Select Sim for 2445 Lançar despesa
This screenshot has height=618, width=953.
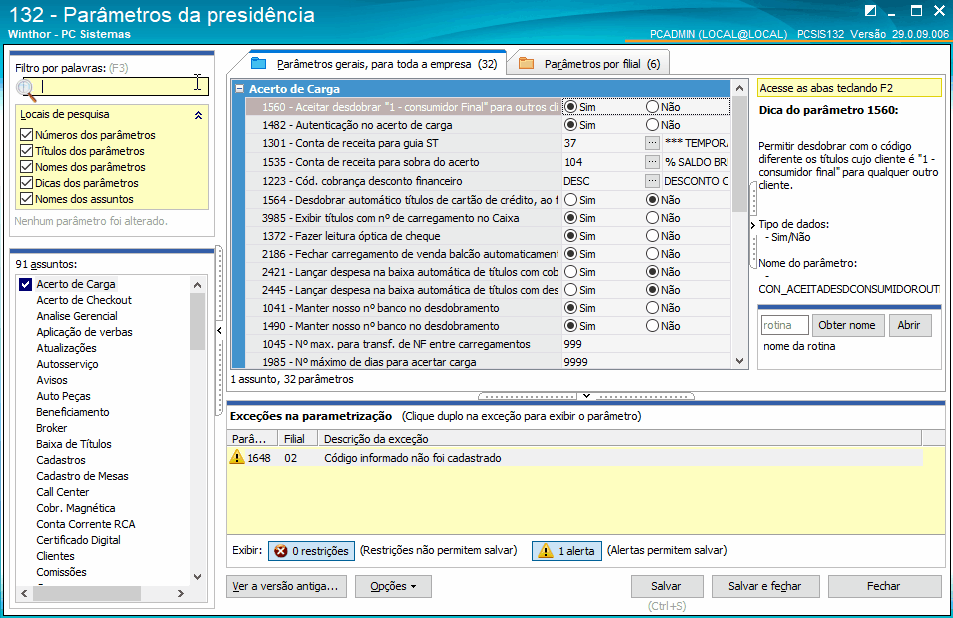point(570,290)
